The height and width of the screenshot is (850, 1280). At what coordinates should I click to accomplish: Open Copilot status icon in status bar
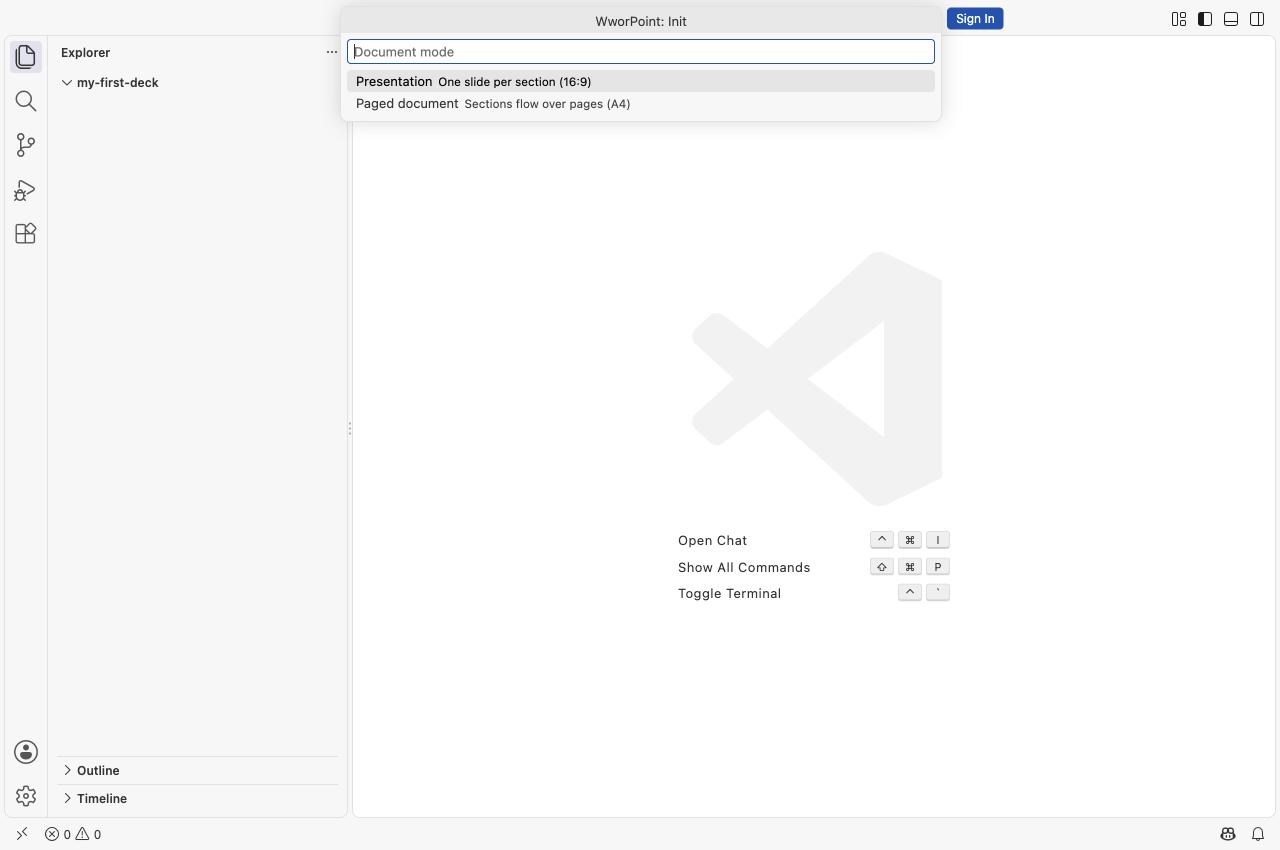click(x=1228, y=834)
